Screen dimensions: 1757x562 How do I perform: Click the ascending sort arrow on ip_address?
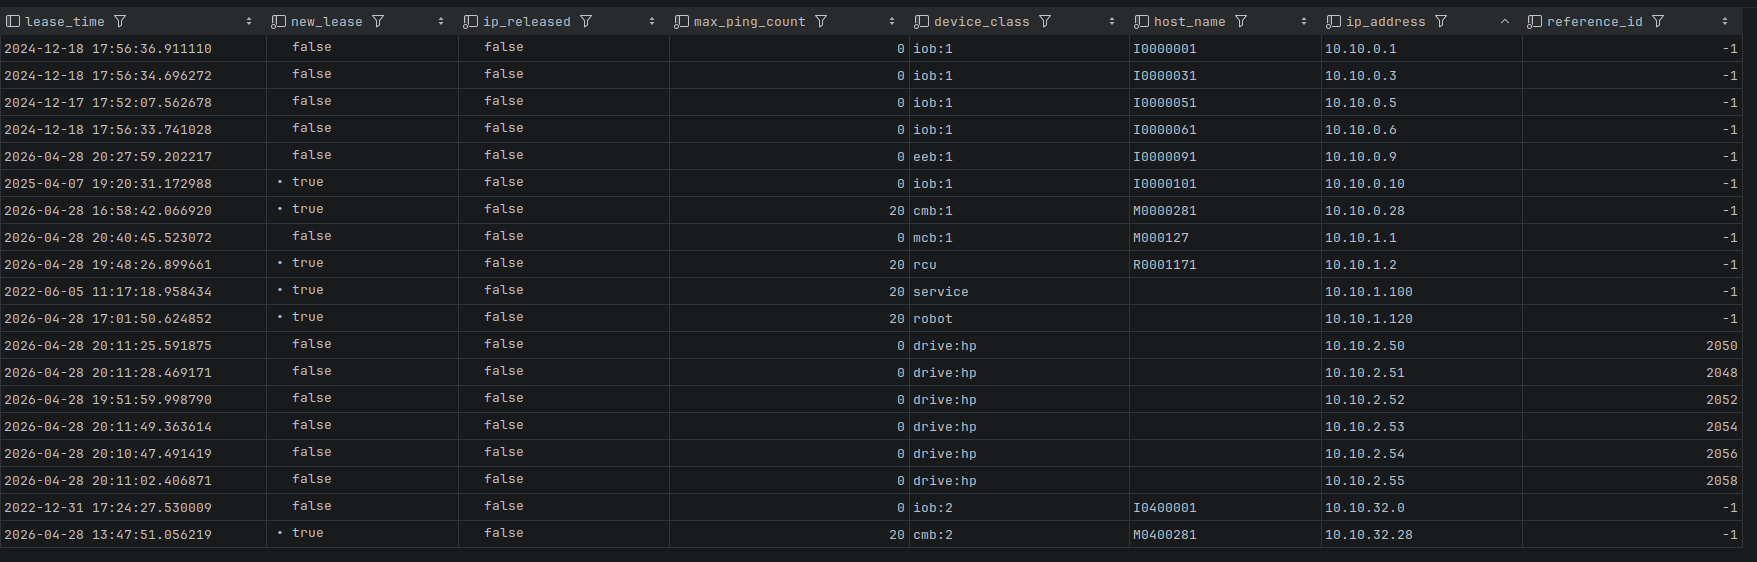(x=1505, y=21)
